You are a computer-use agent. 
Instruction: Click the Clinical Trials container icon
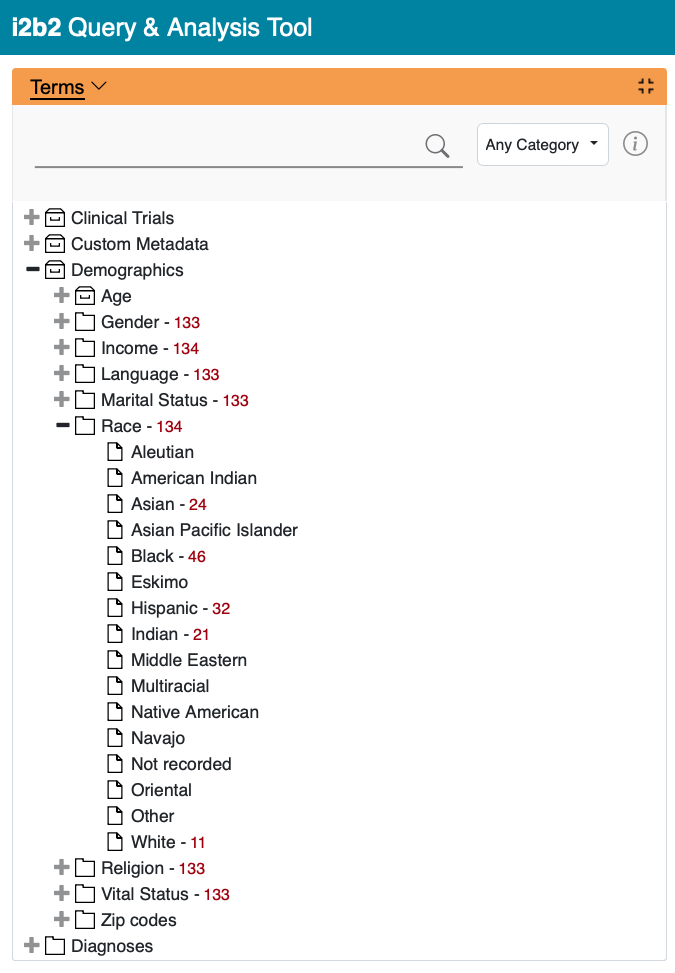(55, 218)
